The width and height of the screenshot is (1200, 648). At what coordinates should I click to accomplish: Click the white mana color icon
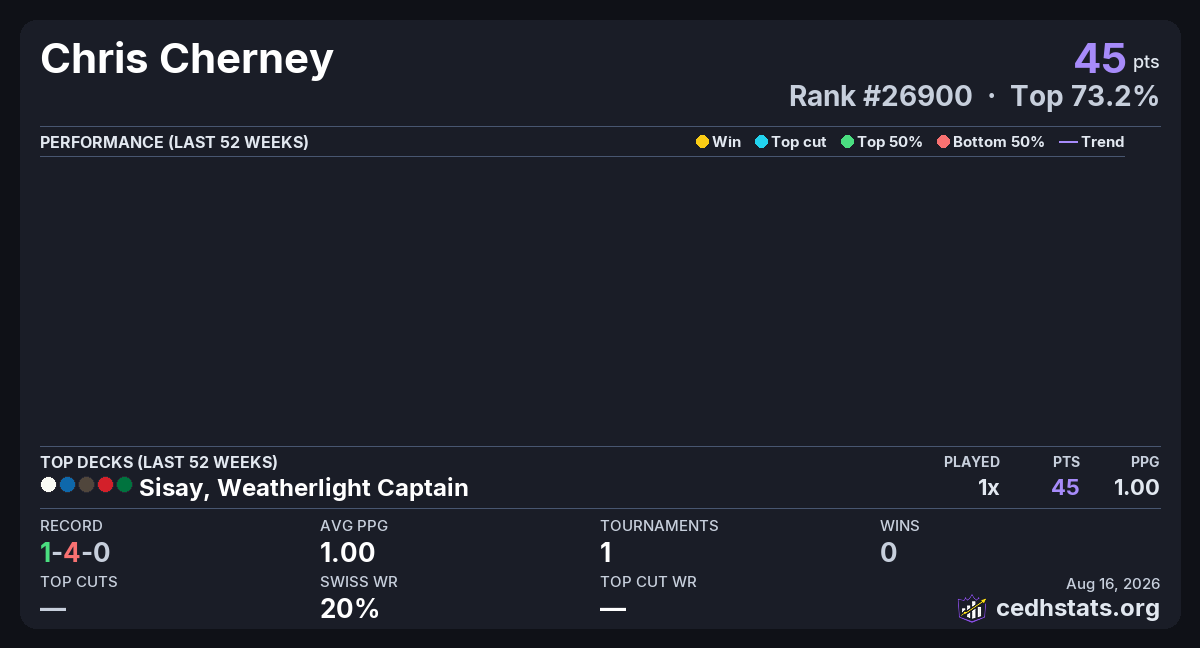click(x=48, y=485)
